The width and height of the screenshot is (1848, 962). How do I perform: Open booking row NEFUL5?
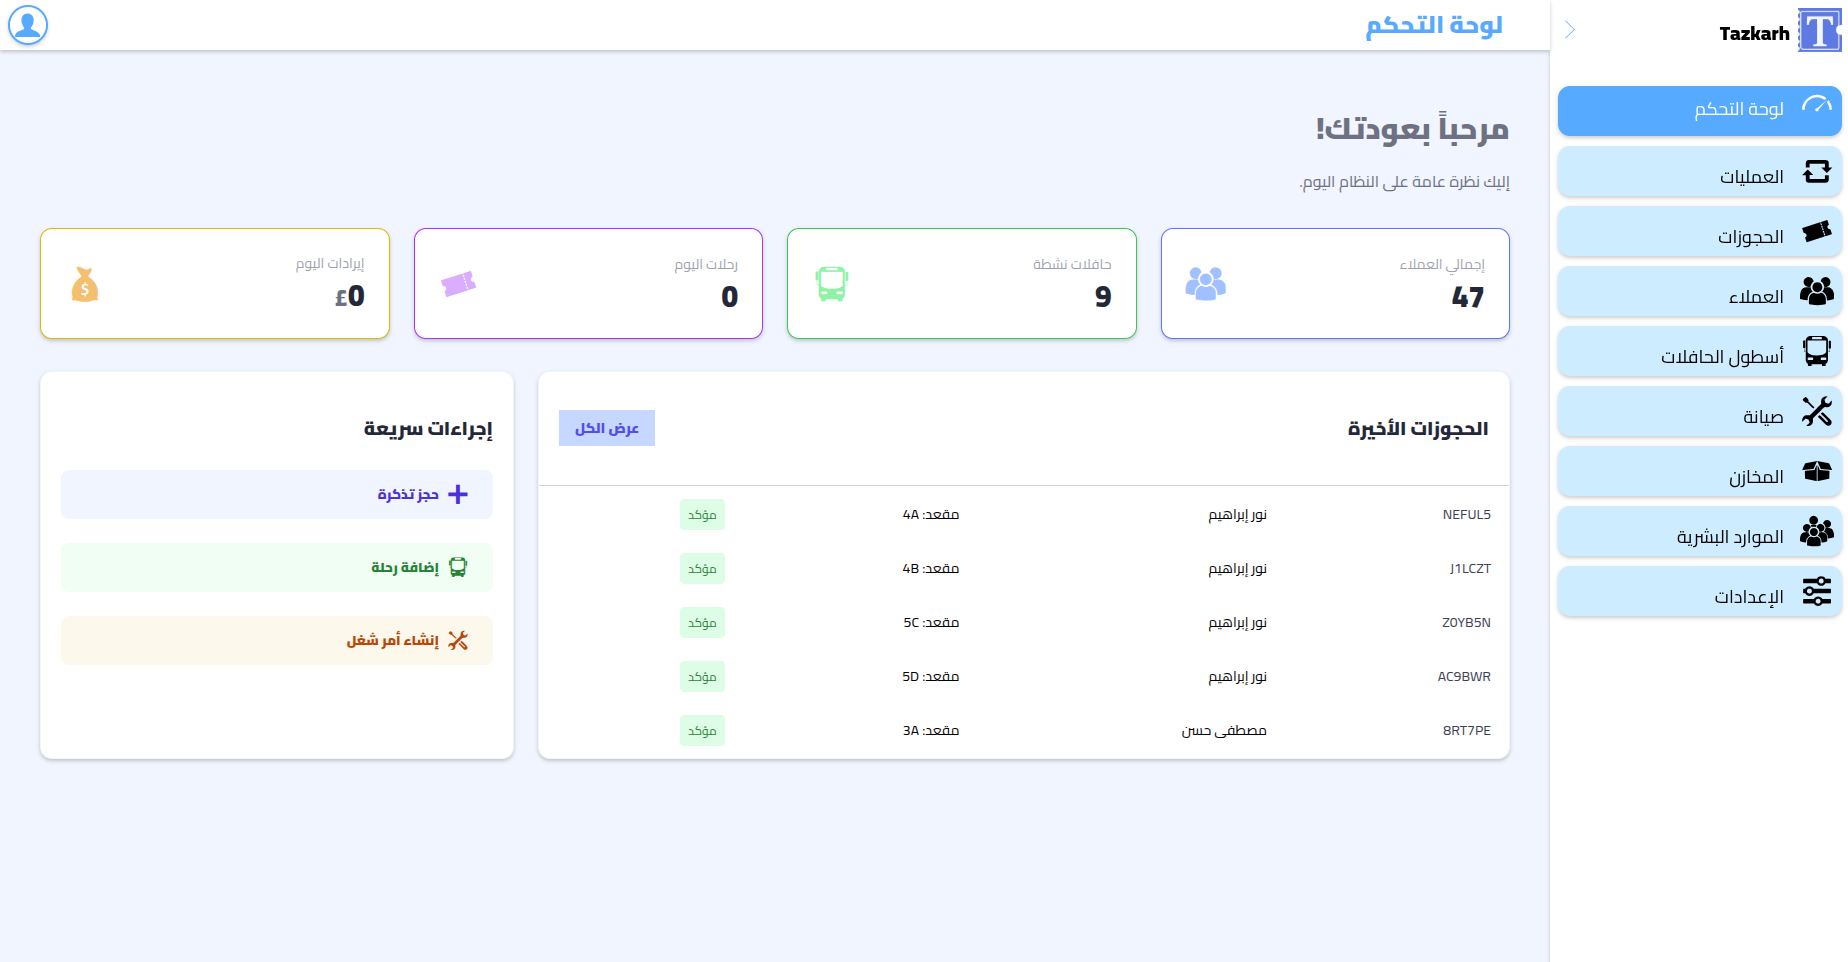click(x=1023, y=515)
